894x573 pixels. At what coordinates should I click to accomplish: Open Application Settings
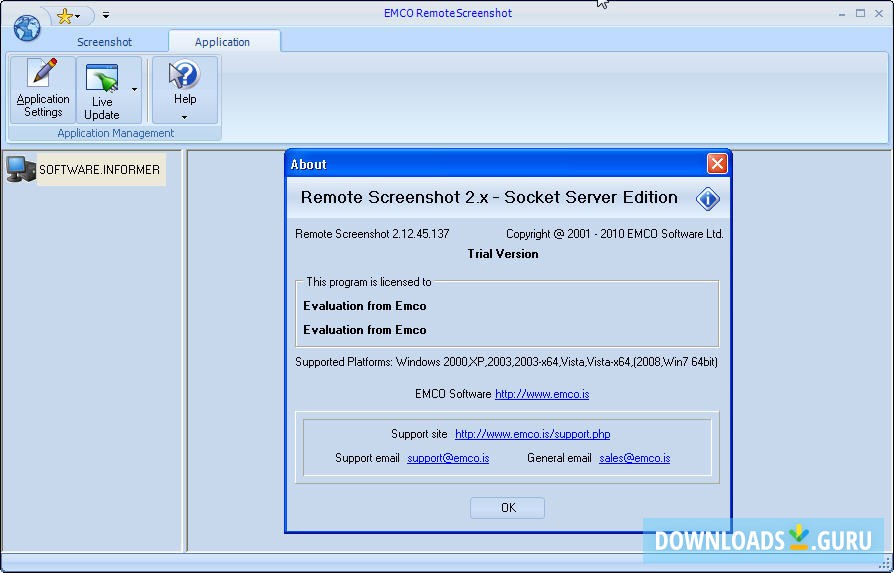[43, 90]
